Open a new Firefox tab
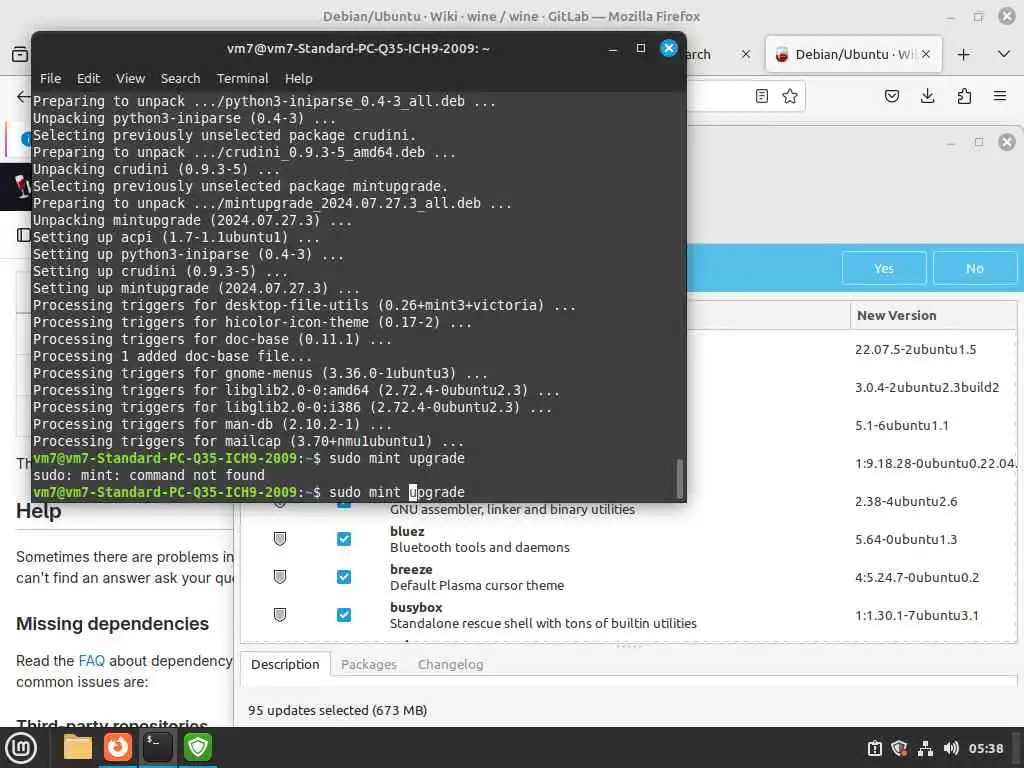The height and width of the screenshot is (768, 1024). pyautogui.click(x=963, y=54)
